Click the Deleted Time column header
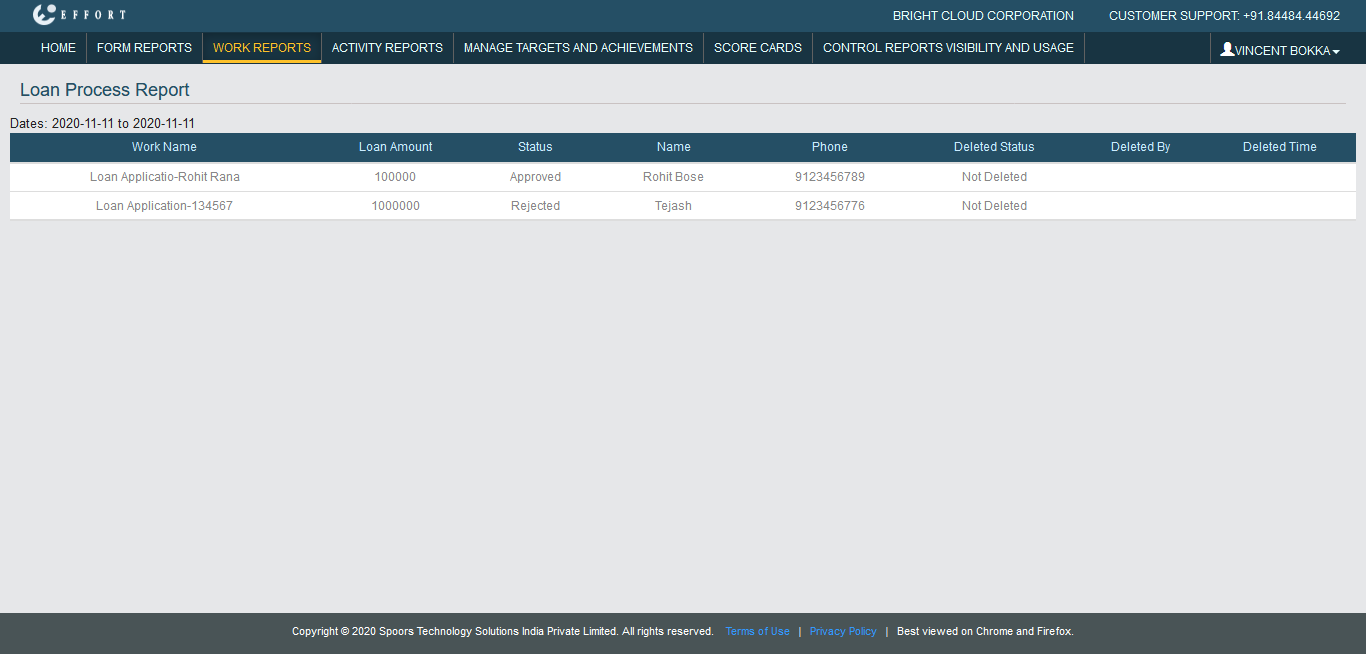1366x654 pixels. tap(1279, 147)
